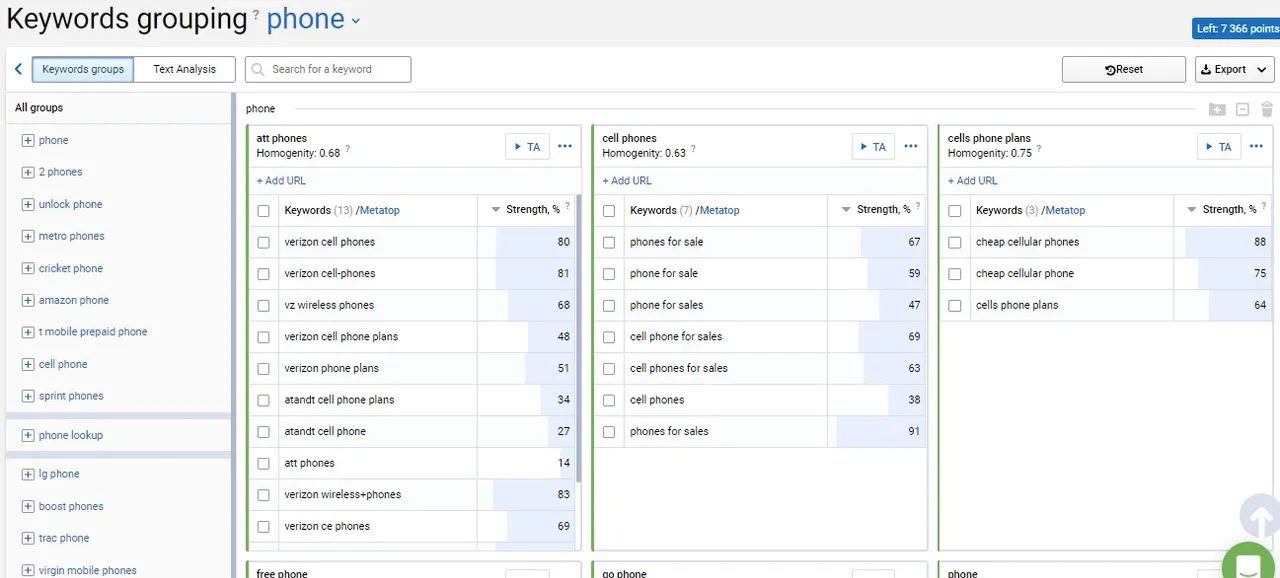Select sprint phones in sidebar
Screen dimensions: 1280x578
71,396
